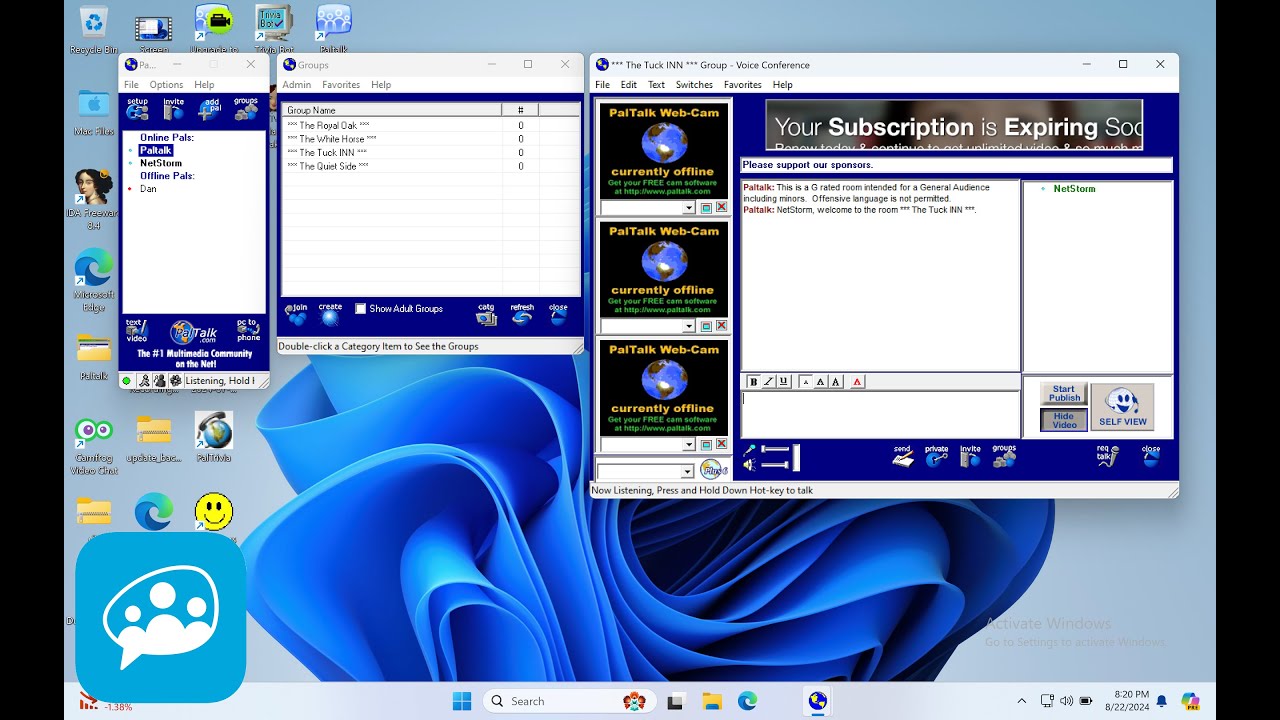Select the medium font size button

click(x=820, y=382)
